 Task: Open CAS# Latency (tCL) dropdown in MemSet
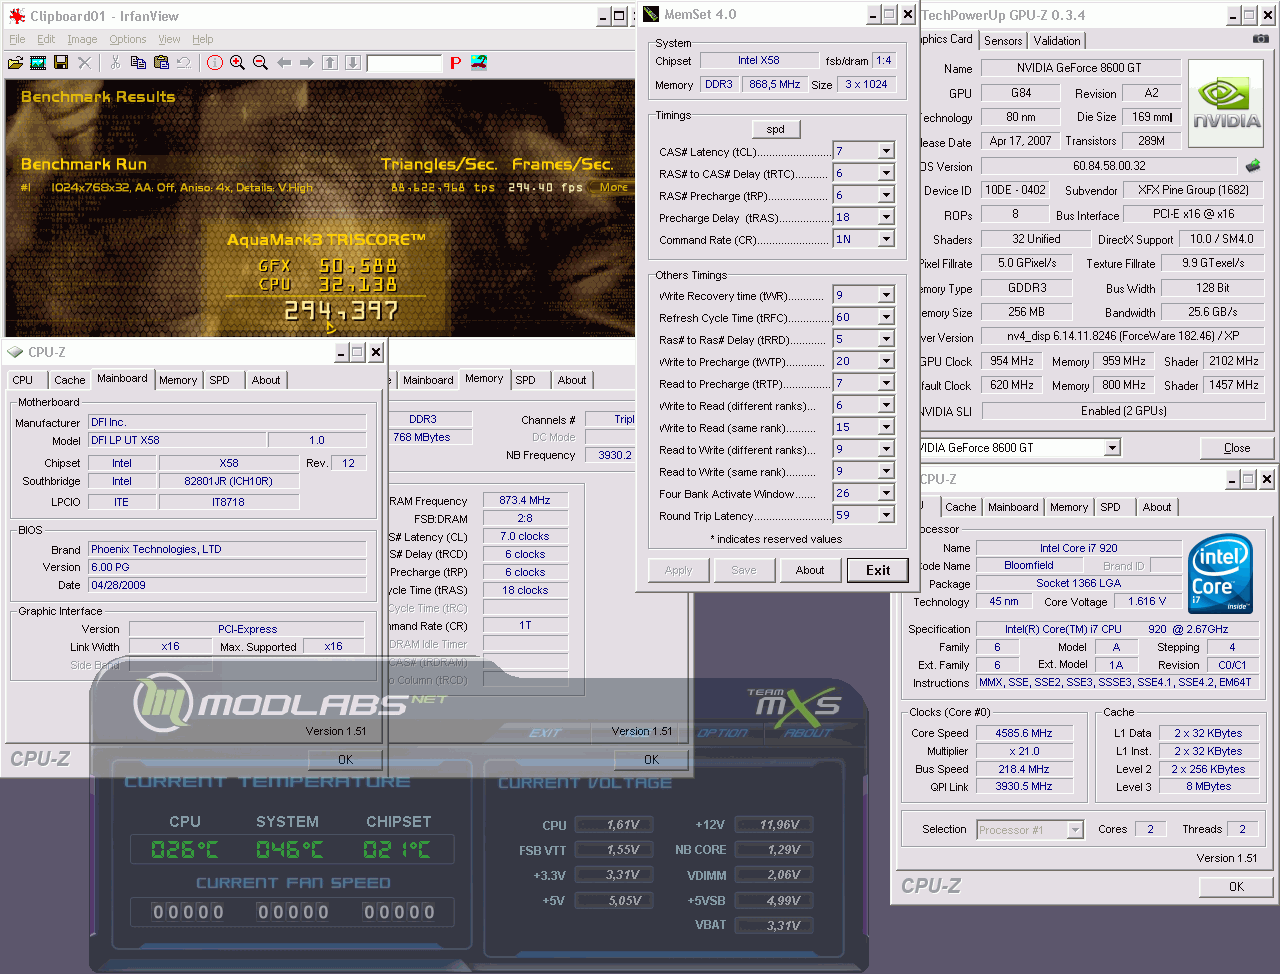886,151
